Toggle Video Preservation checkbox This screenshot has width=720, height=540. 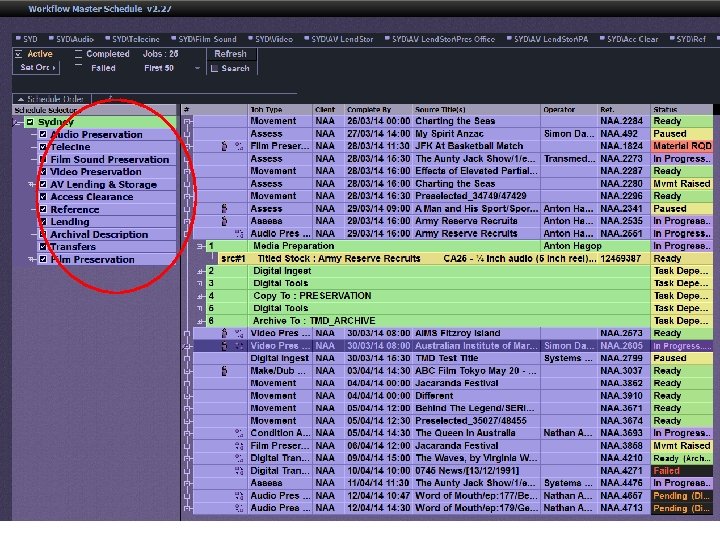pos(43,171)
